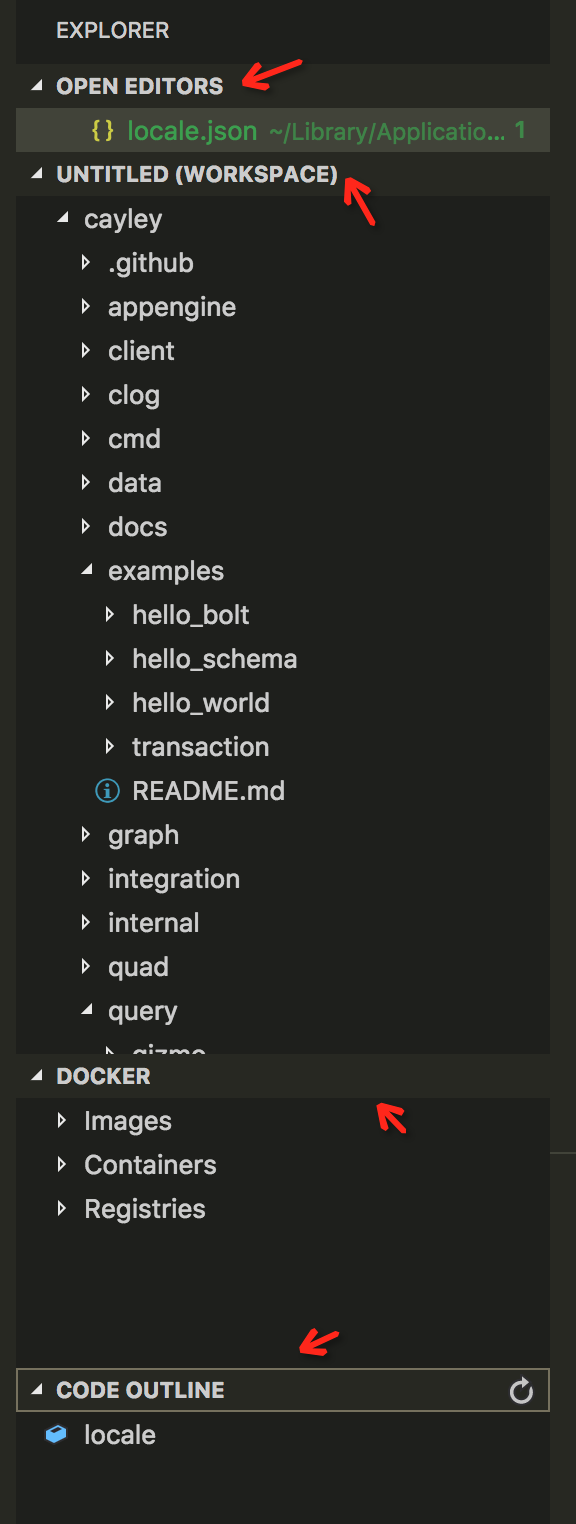
Task: Open the README.md file in examples
Action: point(208,790)
